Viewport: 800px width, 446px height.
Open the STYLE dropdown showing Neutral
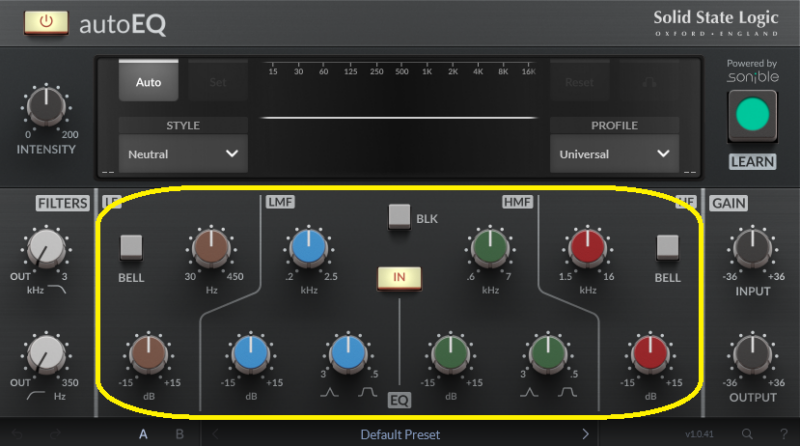(x=179, y=154)
